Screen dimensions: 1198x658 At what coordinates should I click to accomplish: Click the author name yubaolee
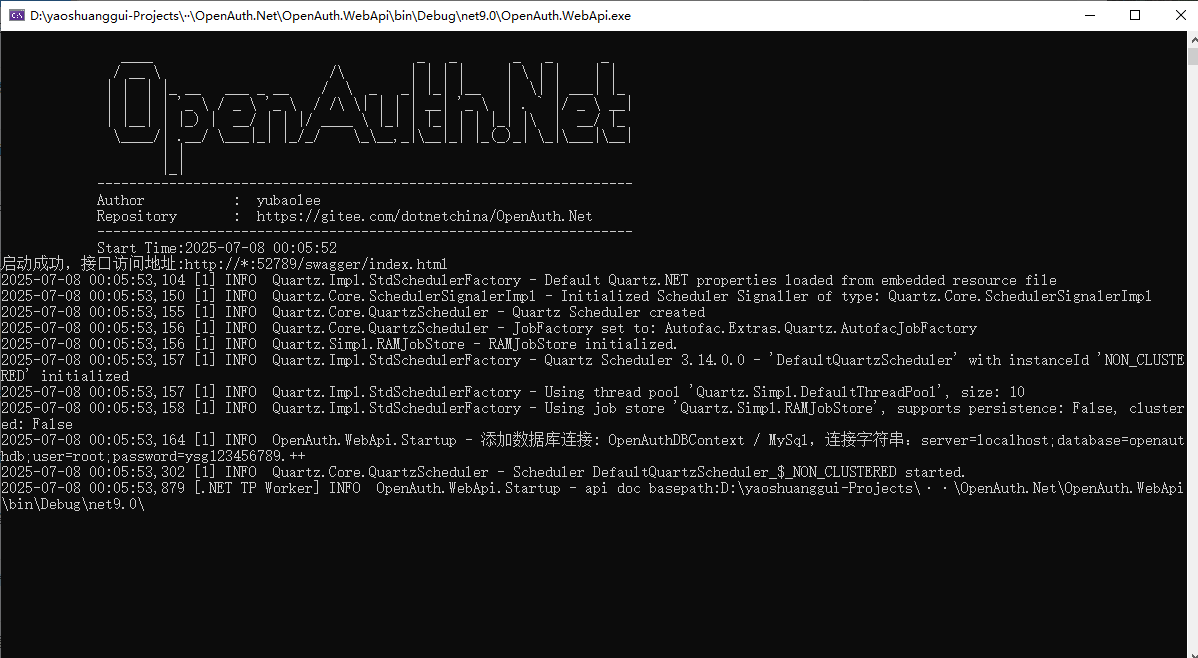point(288,200)
